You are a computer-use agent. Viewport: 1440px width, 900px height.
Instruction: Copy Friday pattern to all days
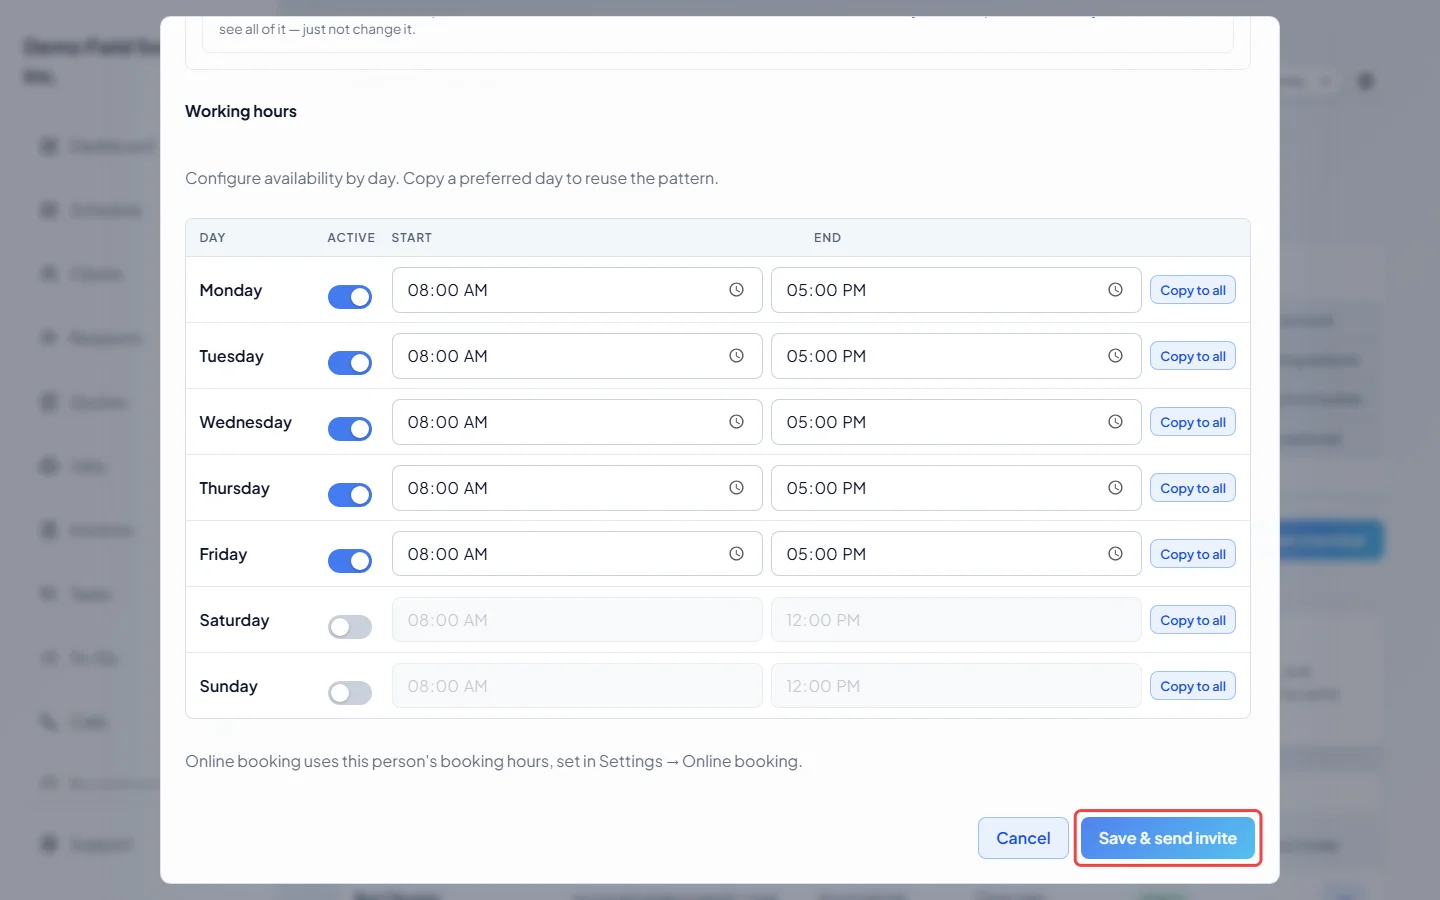tap(1193, 554)
